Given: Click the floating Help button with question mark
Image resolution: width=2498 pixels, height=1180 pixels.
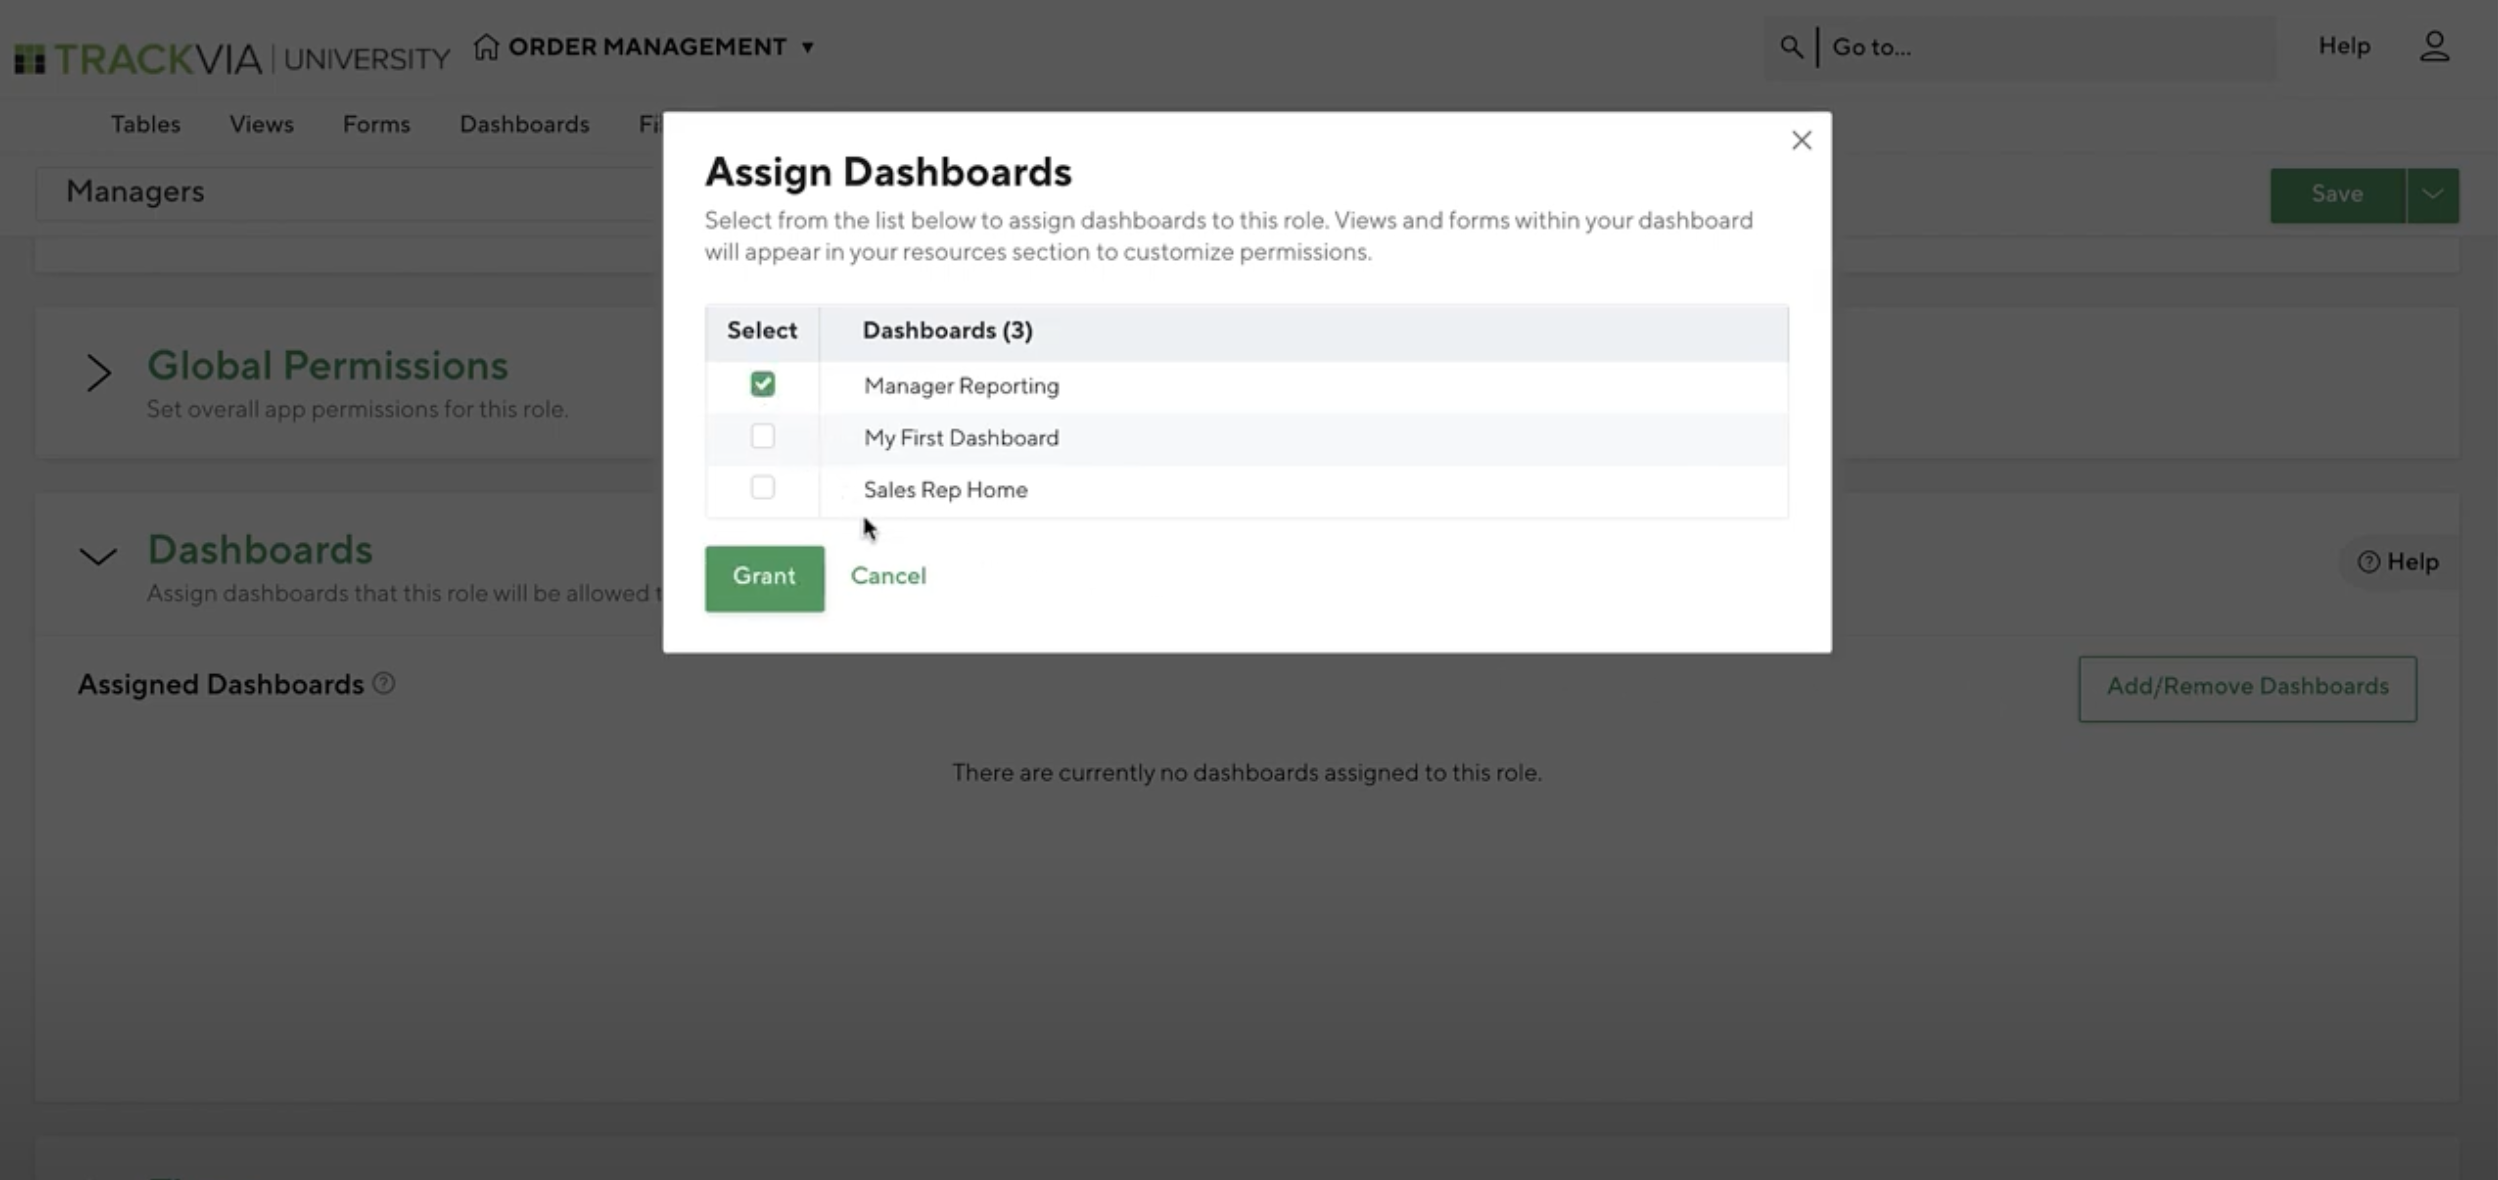Looking at the screenshot, I should pos(2398,562).
